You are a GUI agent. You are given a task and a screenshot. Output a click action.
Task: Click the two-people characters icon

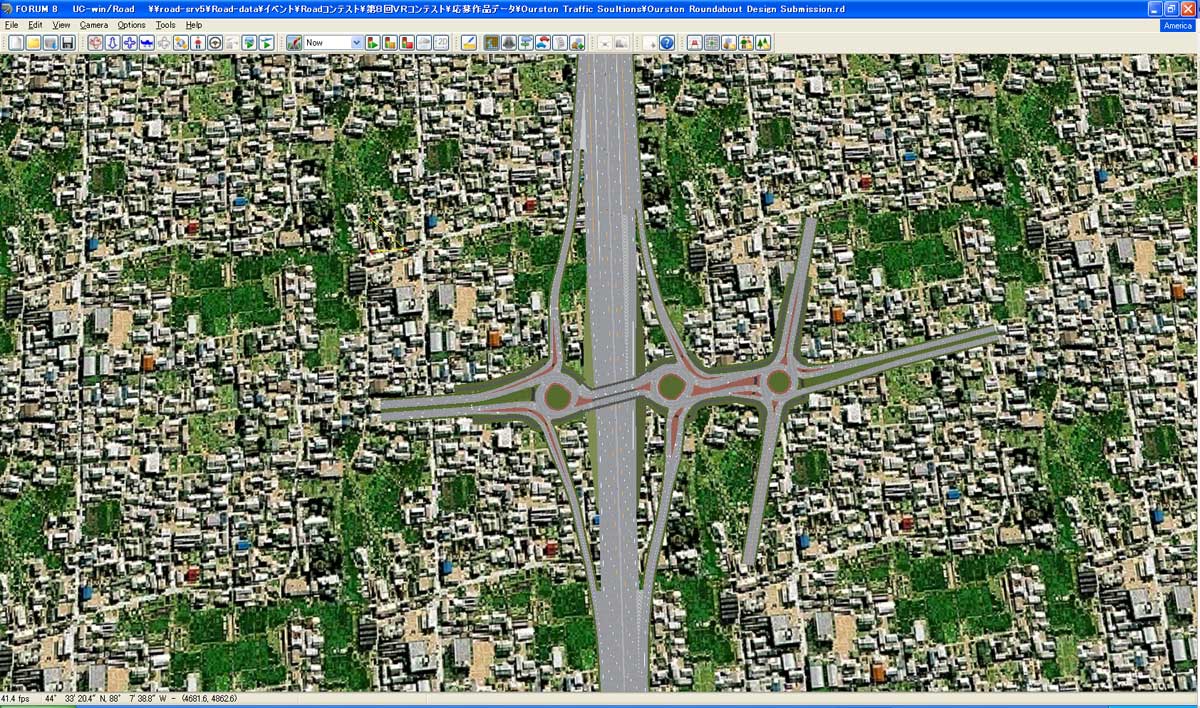746,43
